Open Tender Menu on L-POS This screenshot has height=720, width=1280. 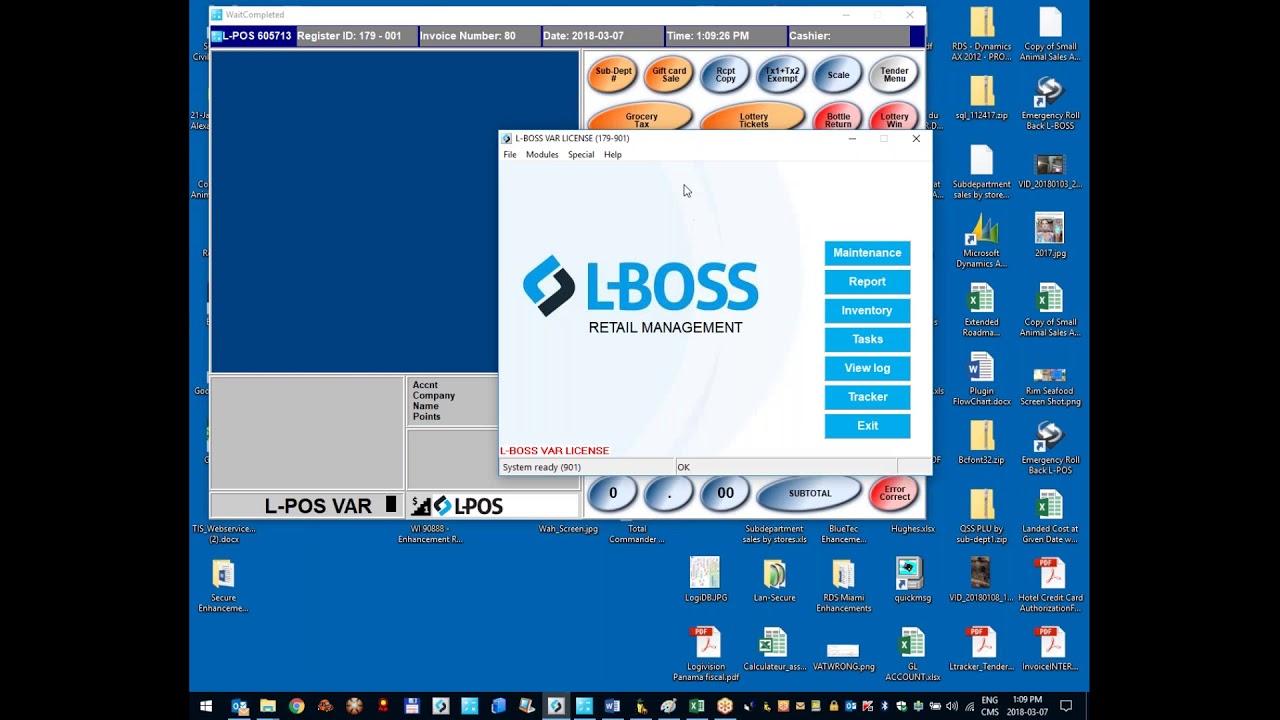pos(894,75)
